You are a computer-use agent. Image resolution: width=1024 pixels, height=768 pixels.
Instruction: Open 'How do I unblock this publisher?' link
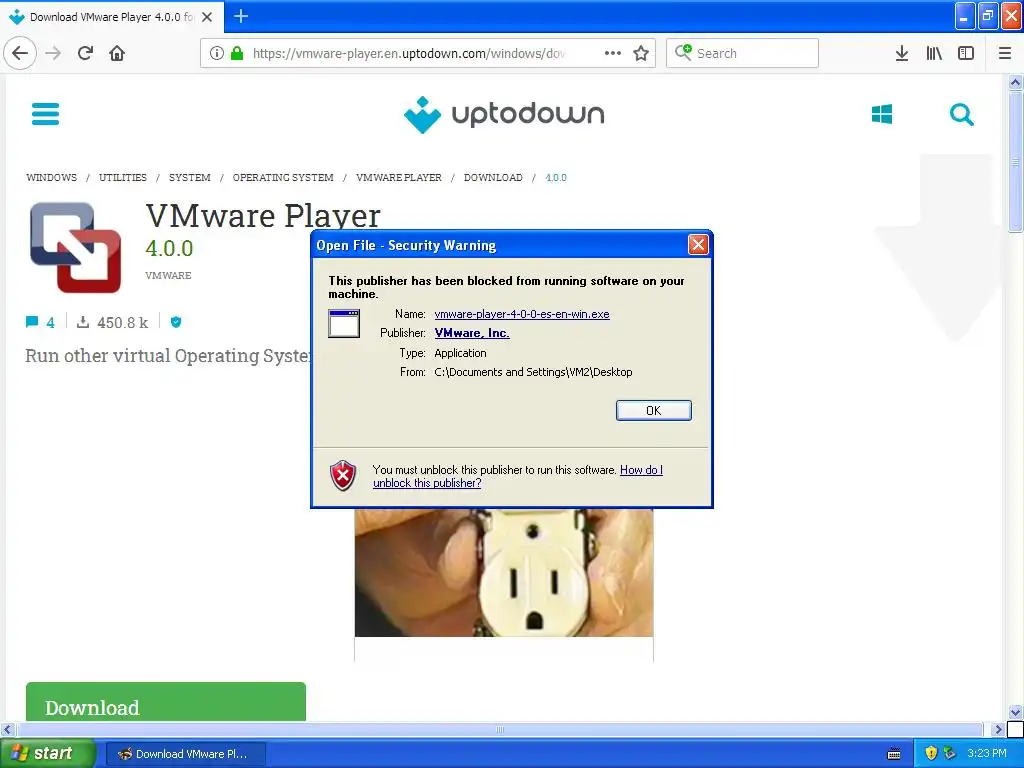tap(517, 477)
